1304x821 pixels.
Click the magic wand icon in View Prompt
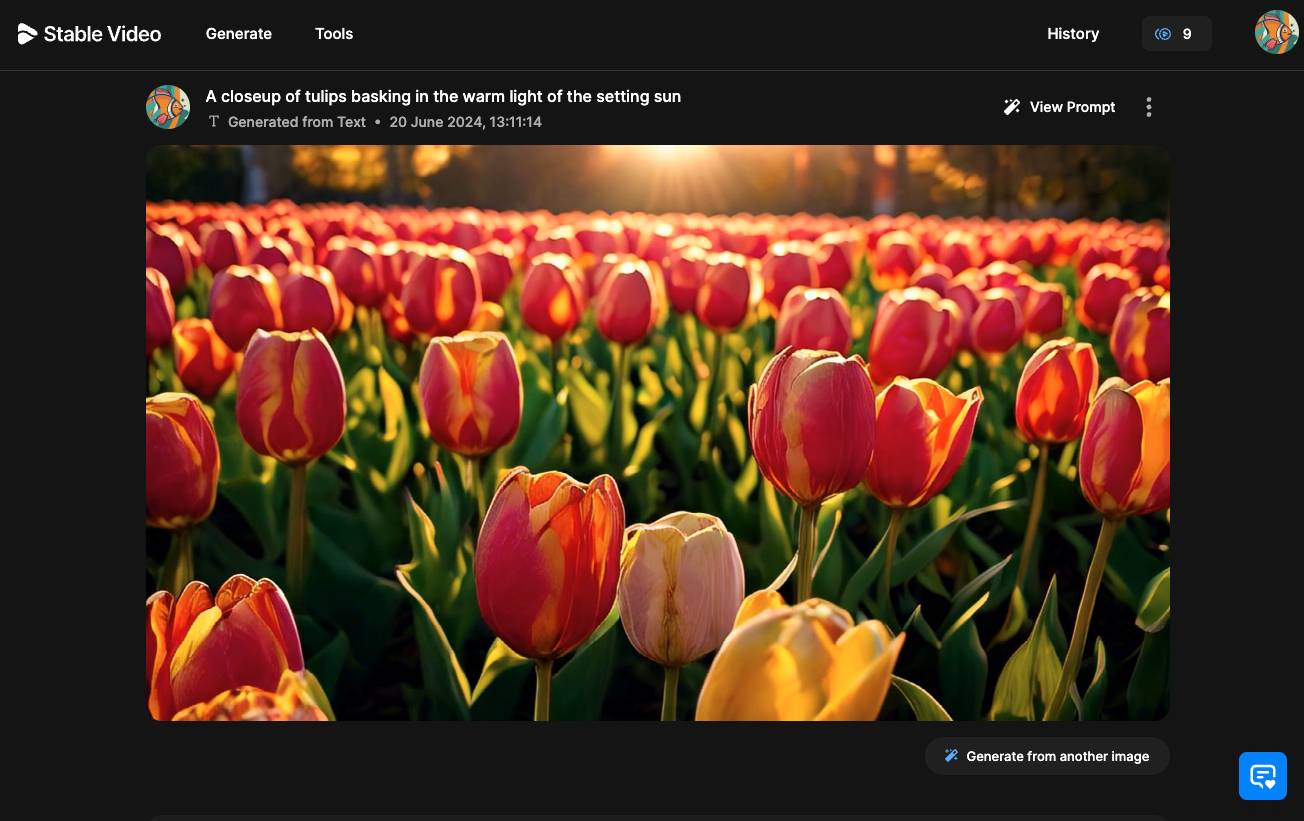1012,107
